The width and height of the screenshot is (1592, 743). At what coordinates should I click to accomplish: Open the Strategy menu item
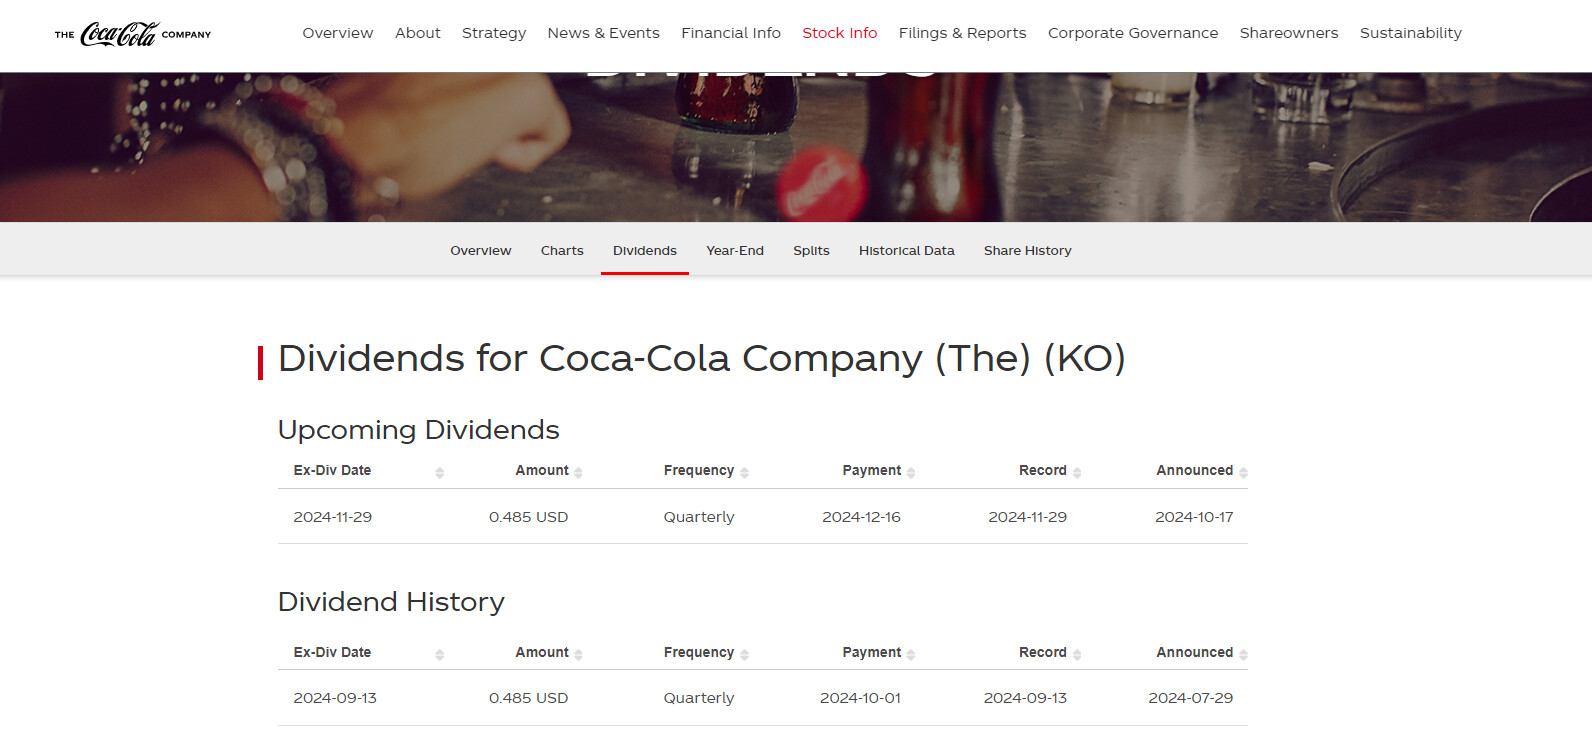coord(494,33)
